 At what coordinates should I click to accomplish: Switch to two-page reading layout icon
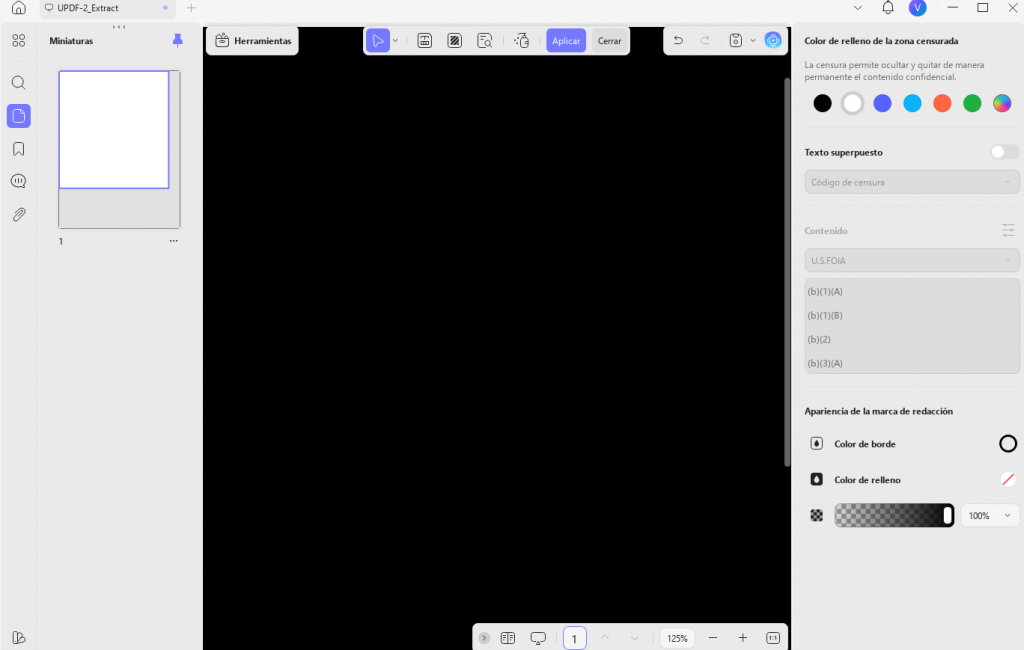coord(507,638)
